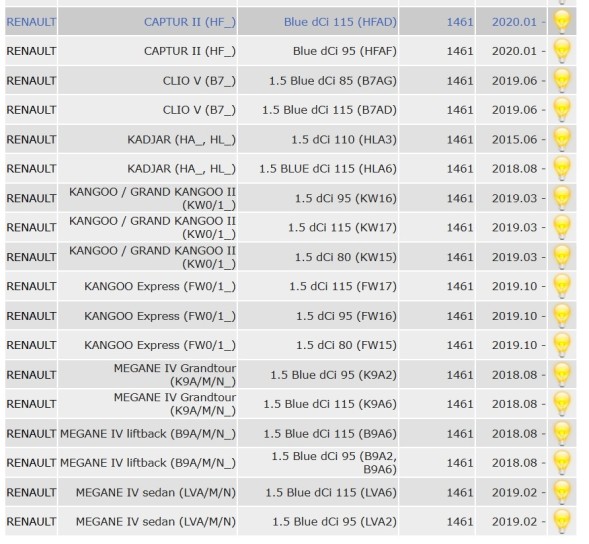Click the lightbulb icon for KANGOO Express 1.5 dCi 115 (FW17)
Image resolution: width=589 pixels, height=544 pixels.
point(562,286)
